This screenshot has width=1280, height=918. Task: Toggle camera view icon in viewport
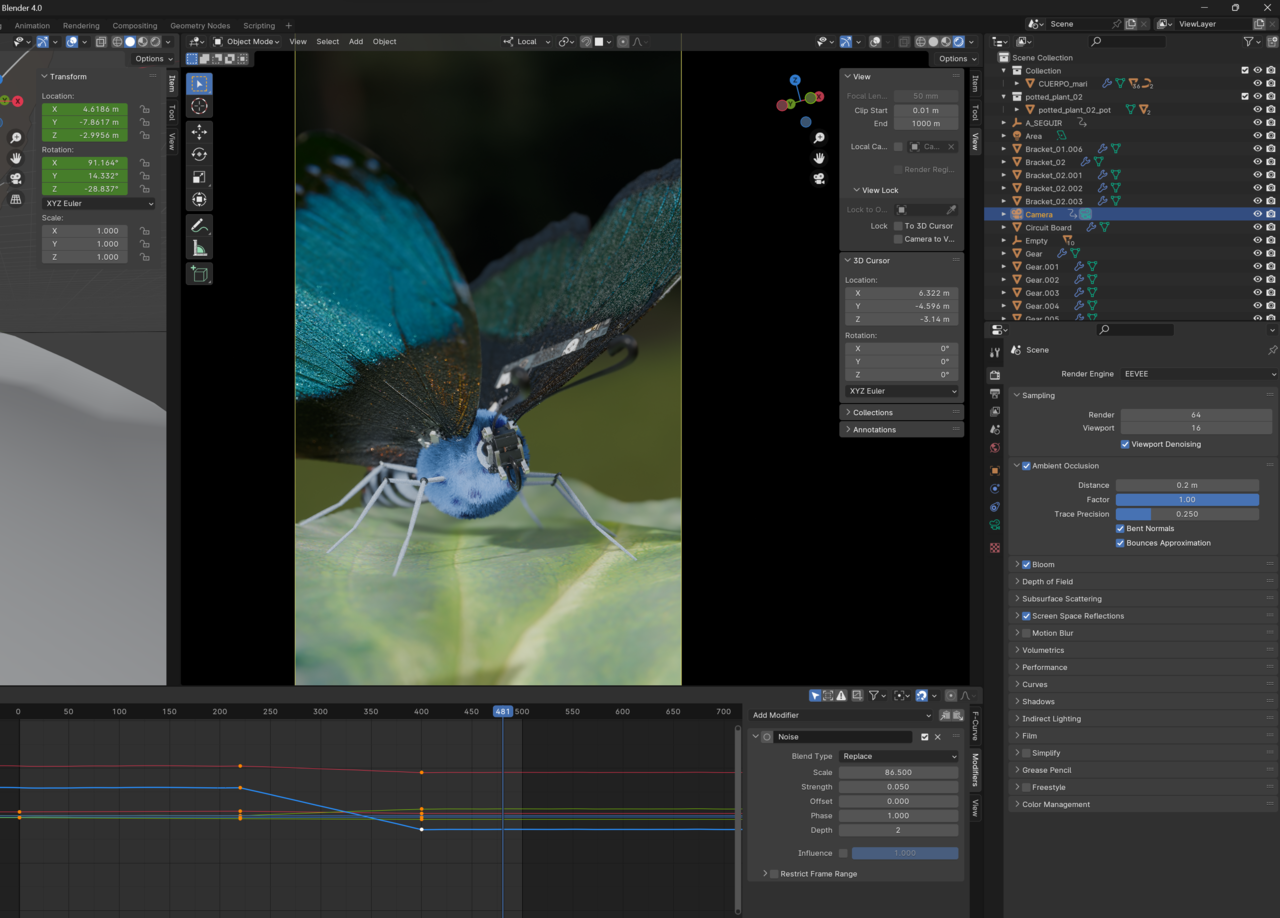pyautogui.click(x=819, y=179)
